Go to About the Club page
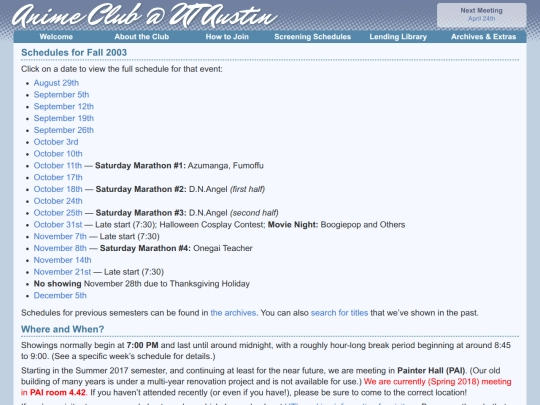Image resolution: width=540 pixels, height=405 pixels. (142, 37)
